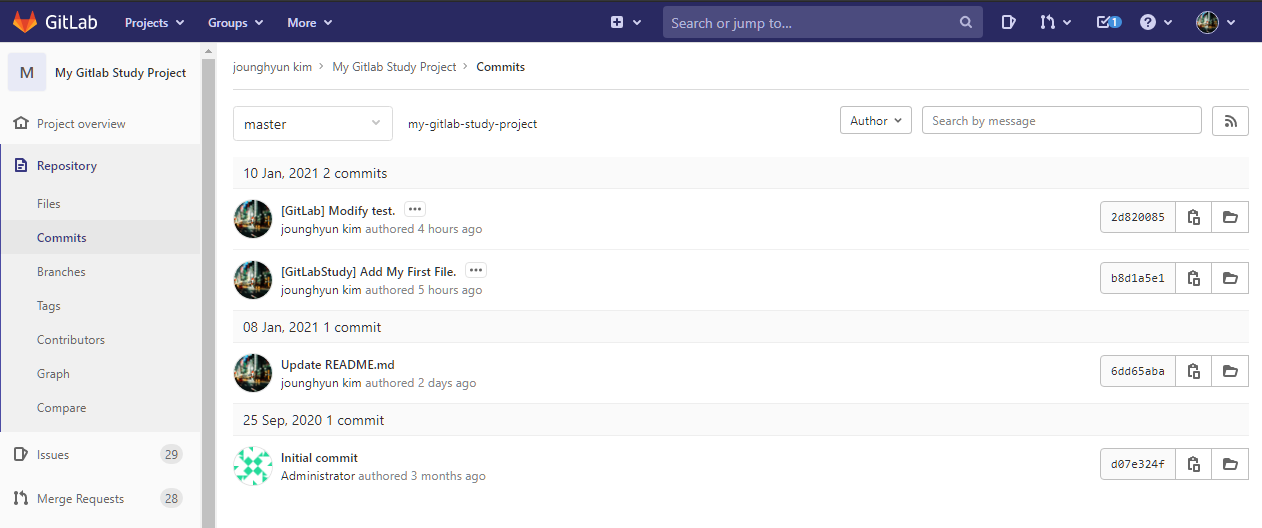
Task: Click the search magnifier icon
Action: tap(965, 22)
